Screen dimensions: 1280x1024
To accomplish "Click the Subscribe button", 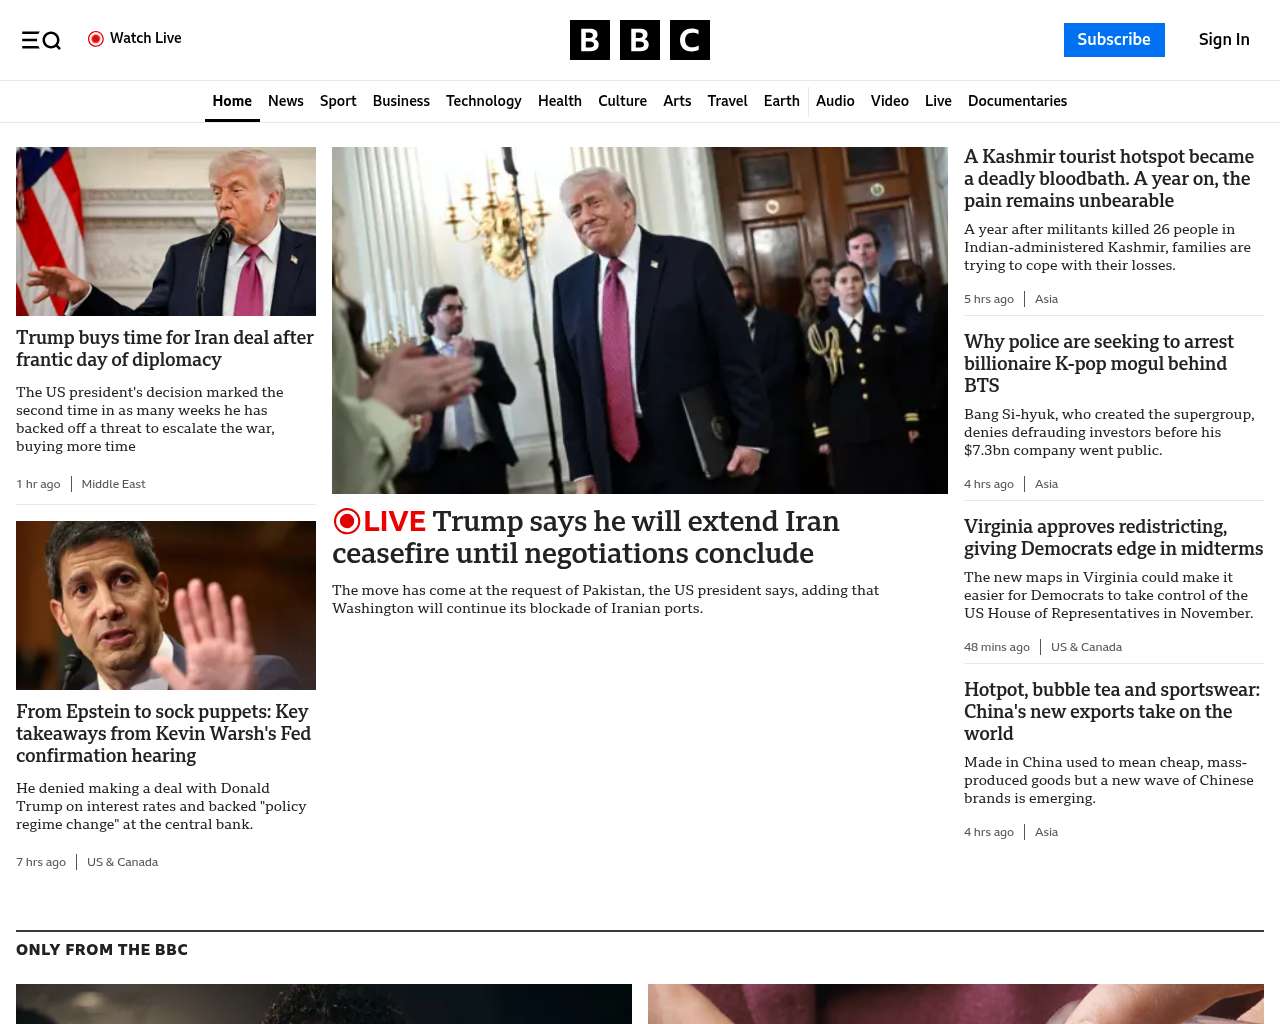I will point(1114,40).
